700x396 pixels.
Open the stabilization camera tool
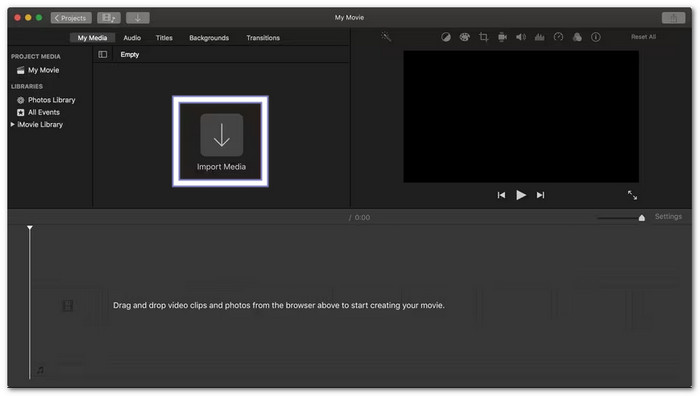pyautogui.click(x=502, y=37)
